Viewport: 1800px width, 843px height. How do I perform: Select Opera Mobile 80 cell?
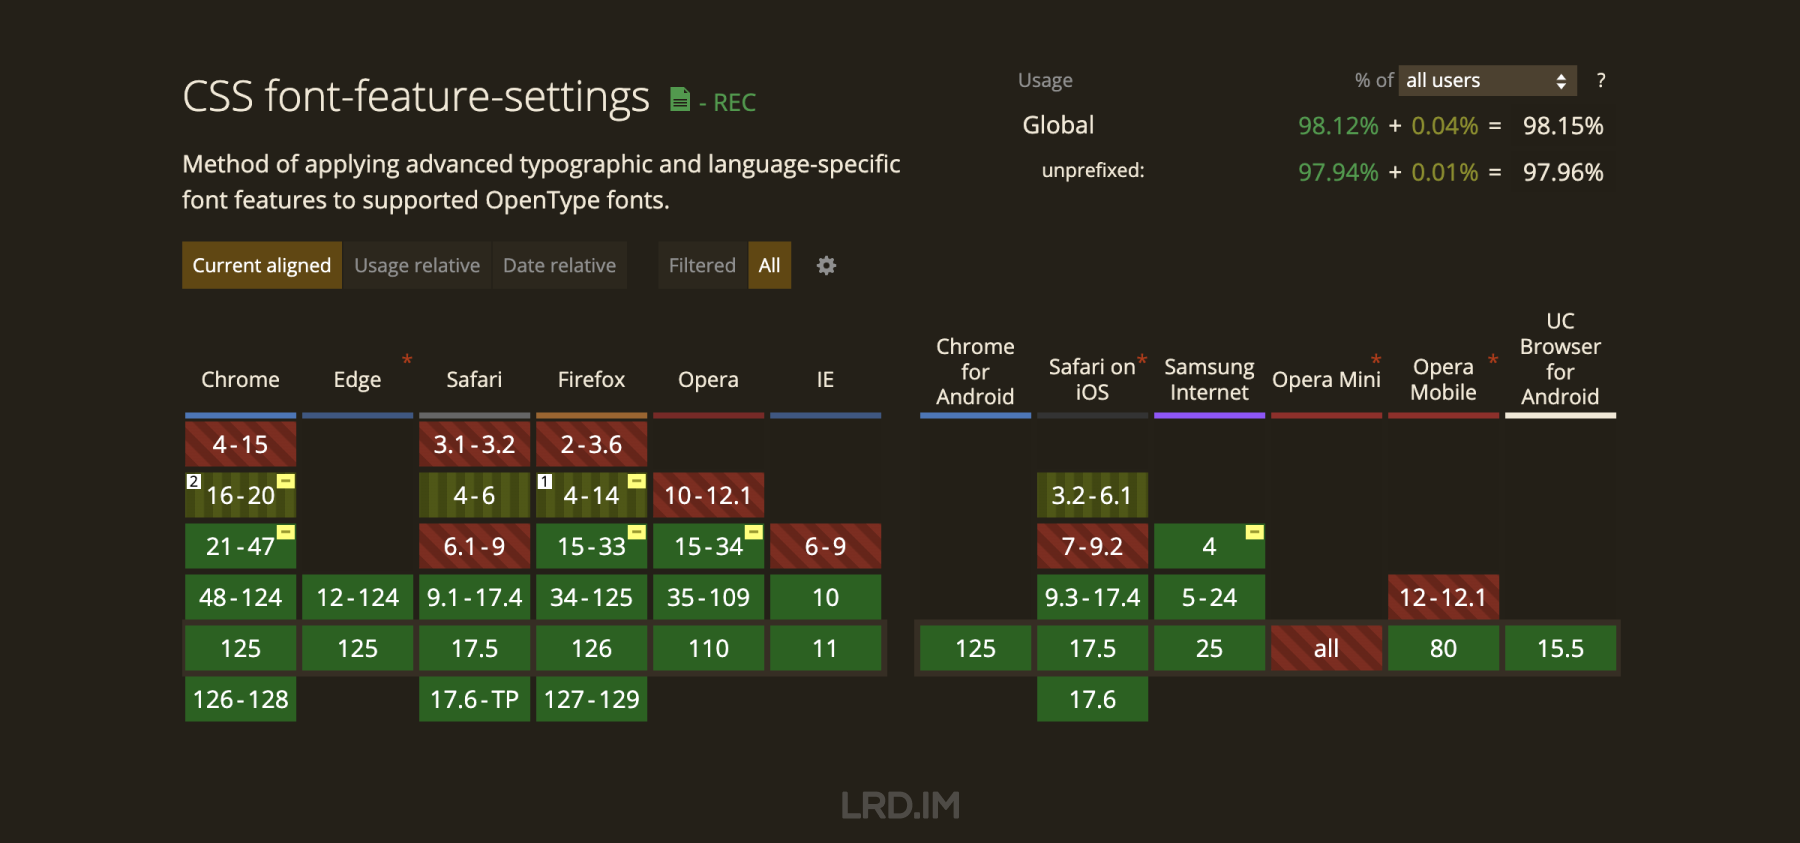[x=1443, y=648]
